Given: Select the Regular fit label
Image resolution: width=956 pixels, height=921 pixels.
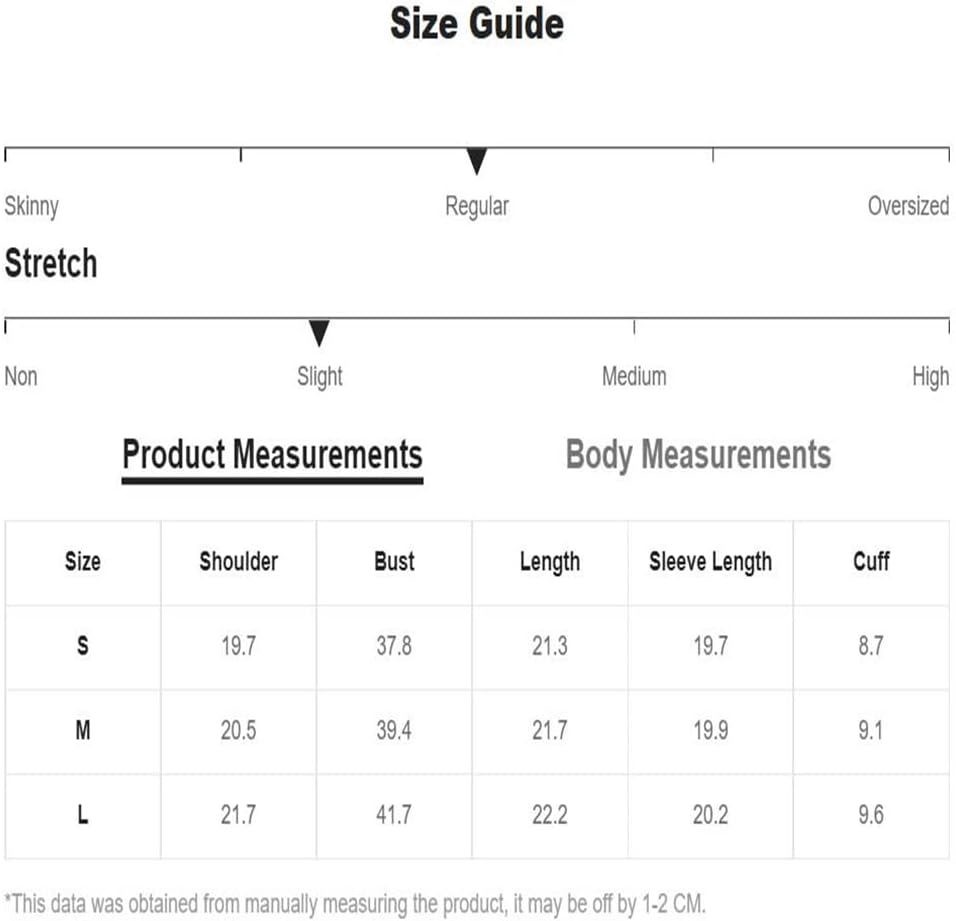Looking at the screenshot, I should click(x=477, y=206).
